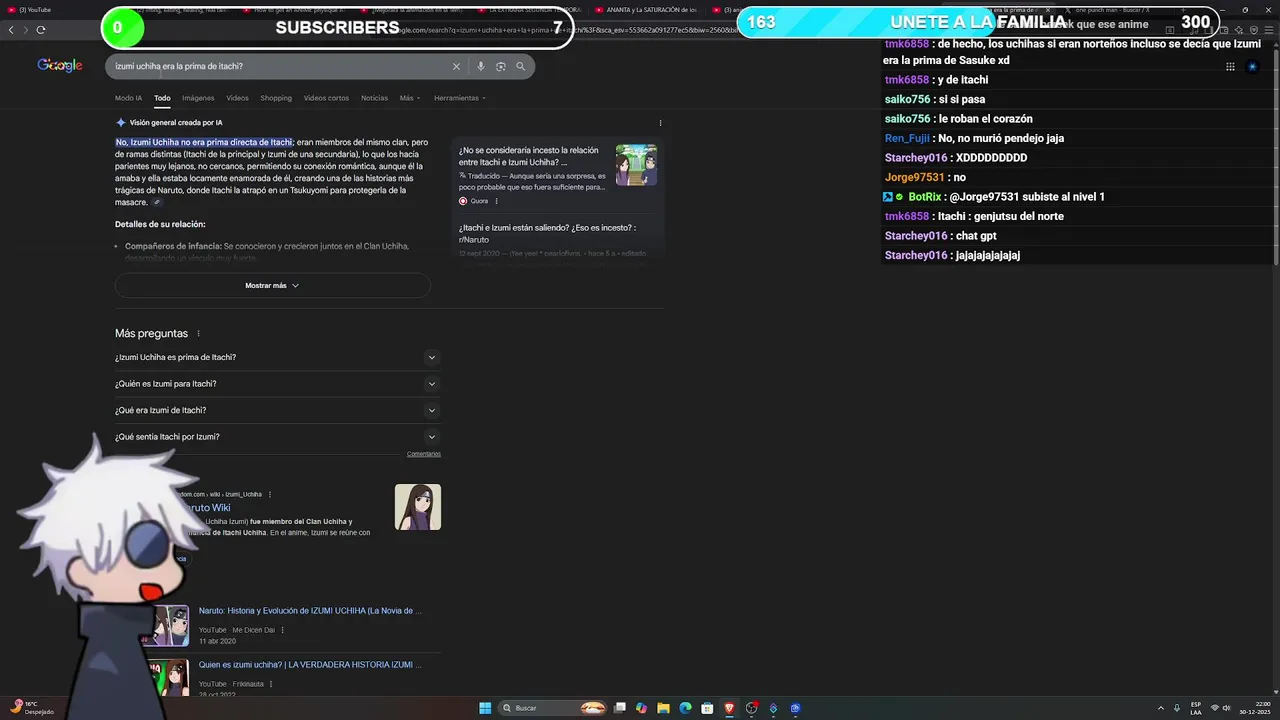Switch to 'ANANTA y La SATURACIÓN' browser tab
This screenshot has width=1280, height=720.
point(645,9)
